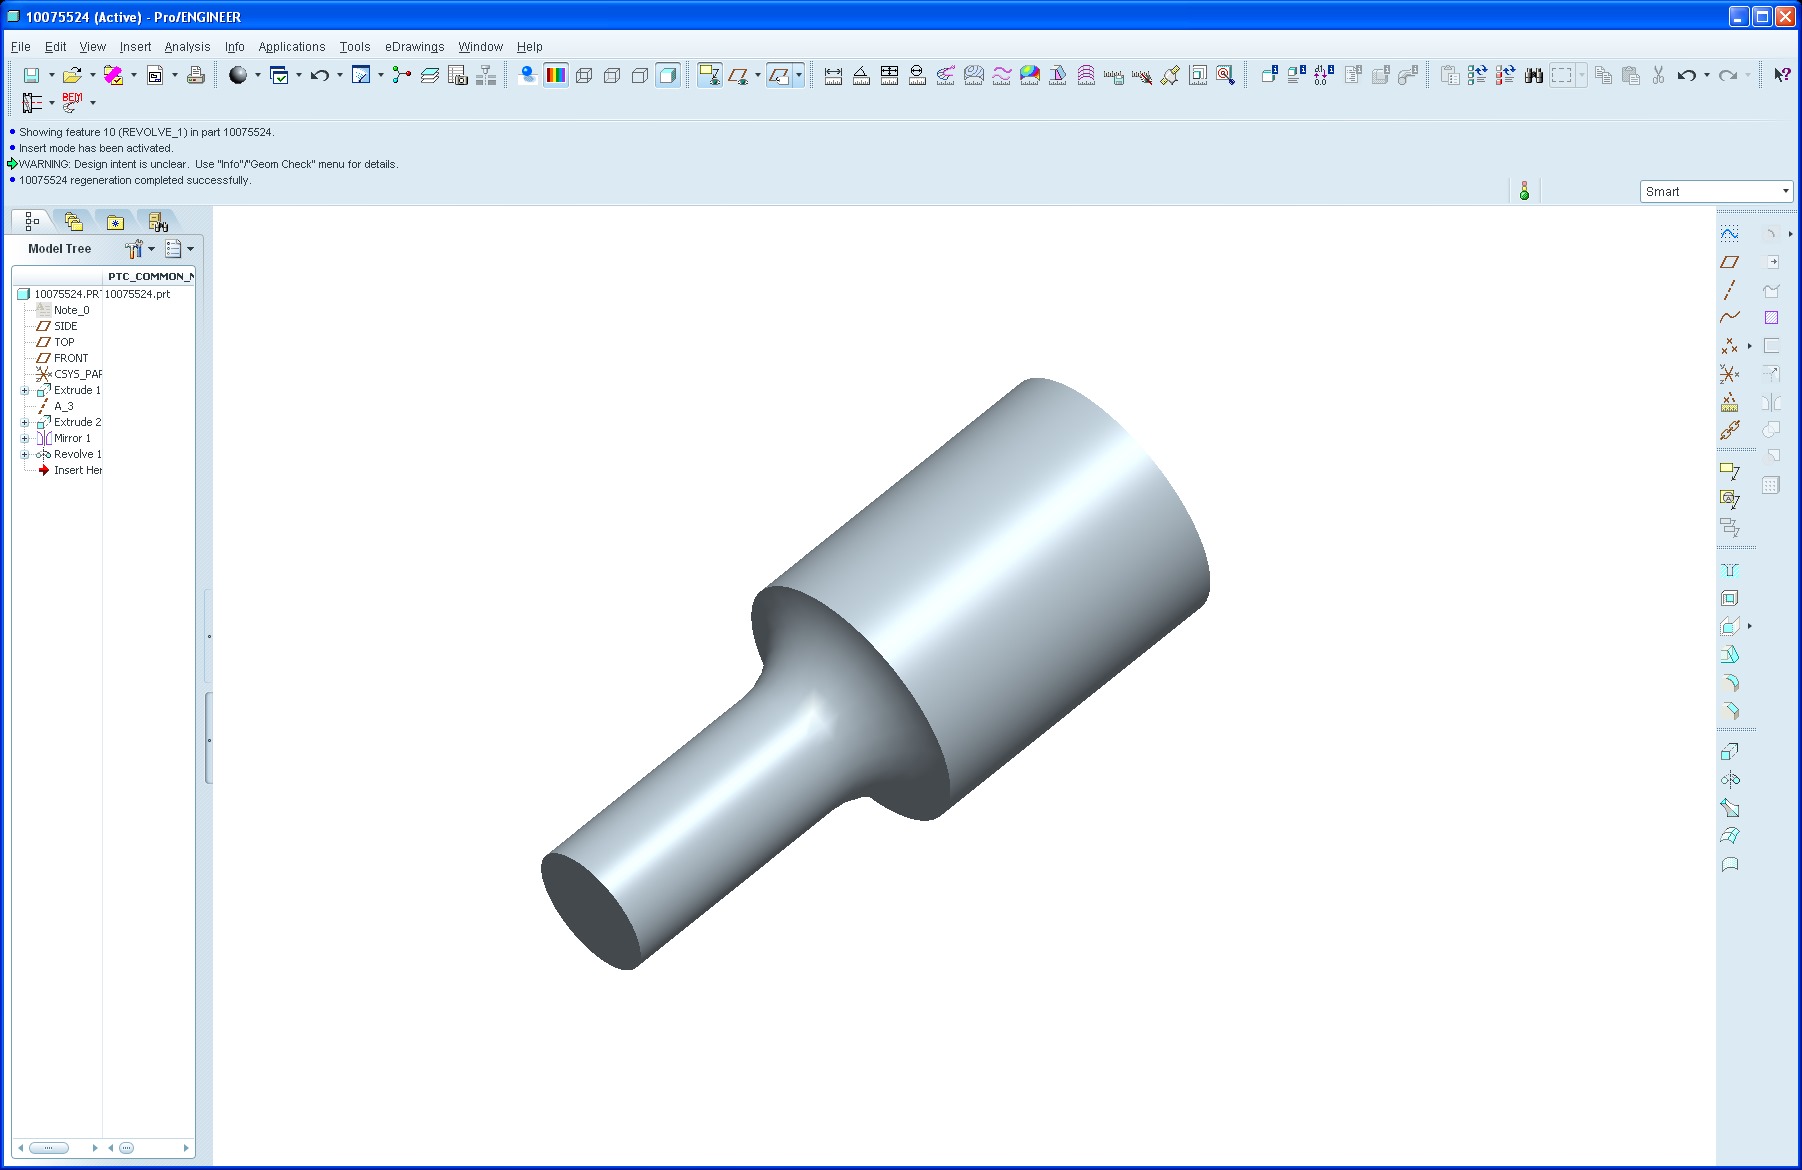Select the Datum Plane tool

click(x=1729, y=262)
